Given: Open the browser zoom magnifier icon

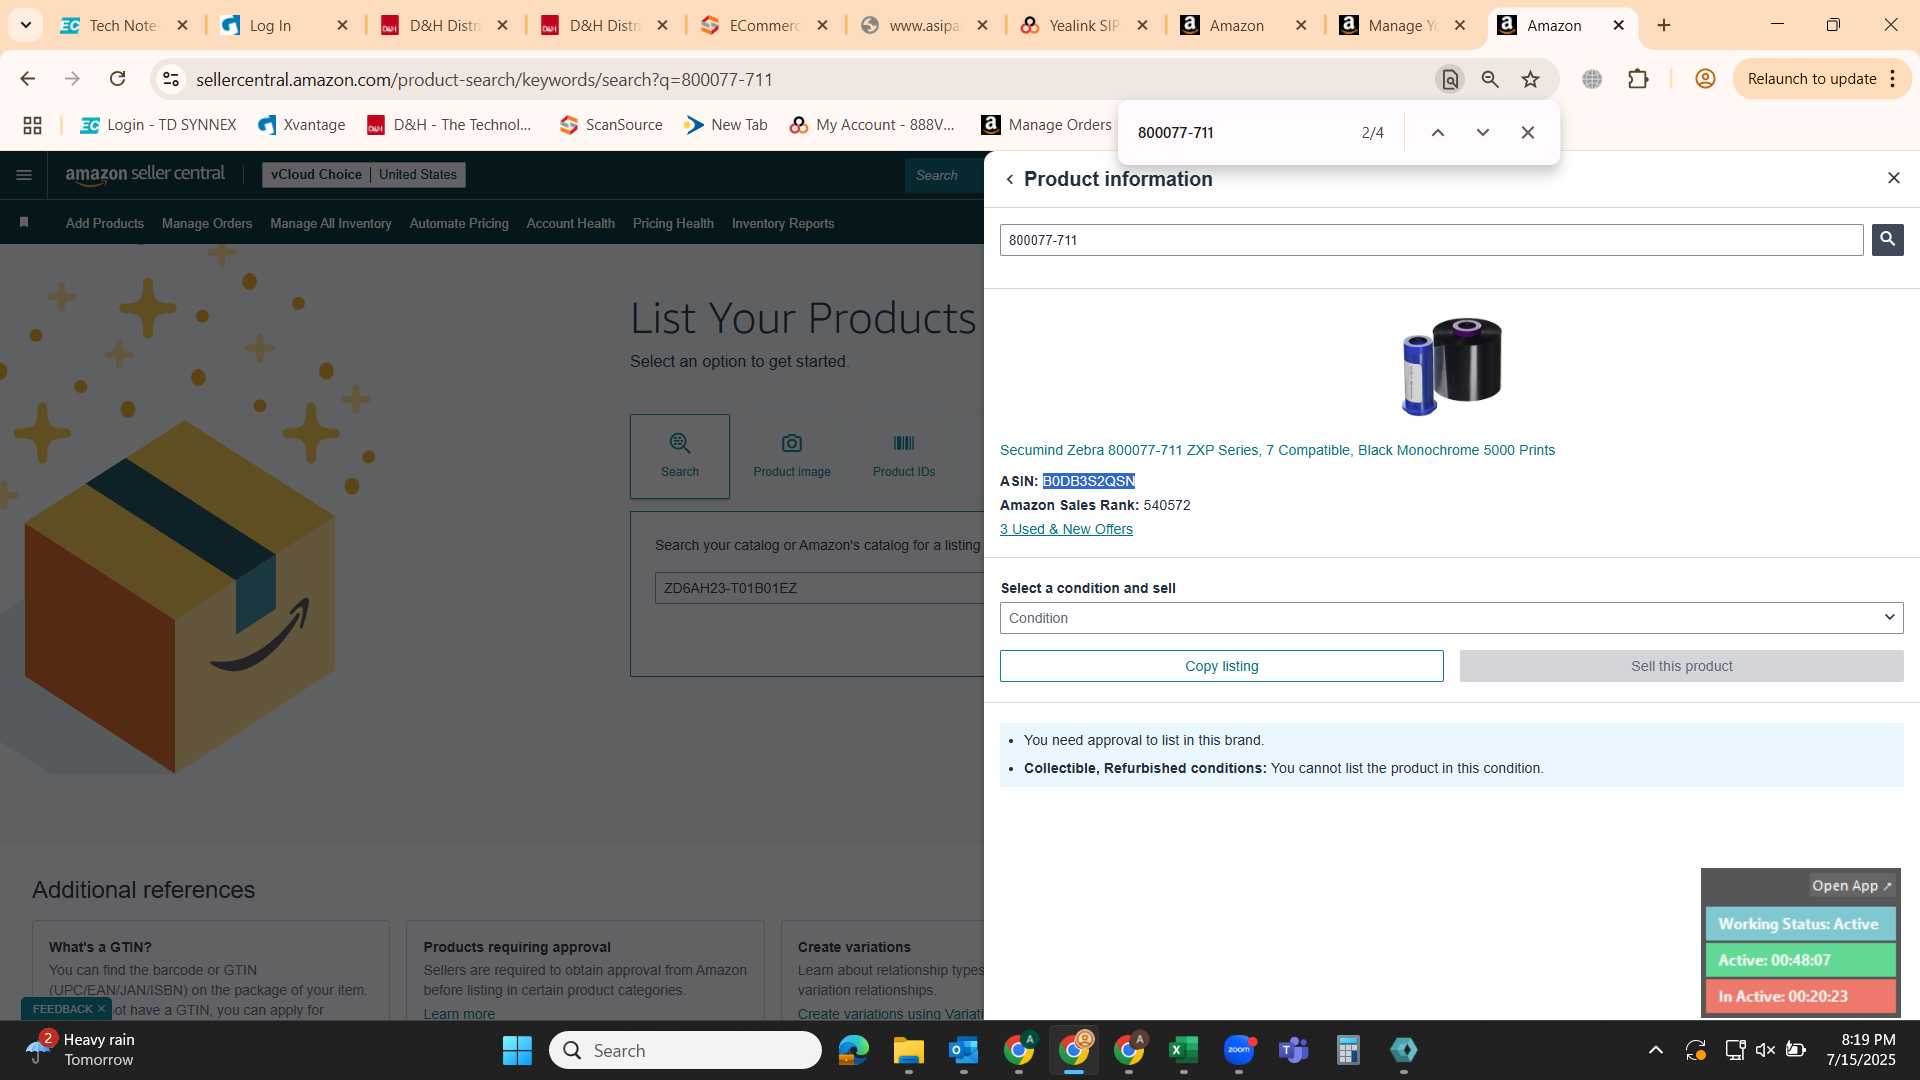Looking at the screenshot, I should tap(1490, 79).
